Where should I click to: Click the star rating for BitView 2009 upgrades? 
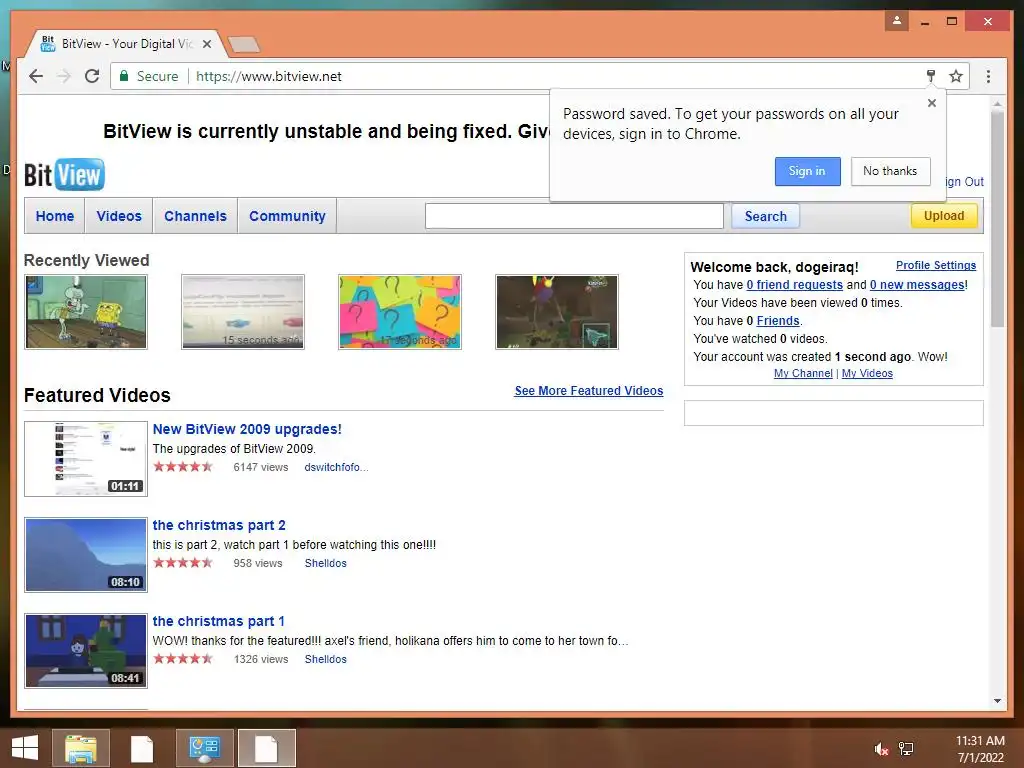click(183, 466)
